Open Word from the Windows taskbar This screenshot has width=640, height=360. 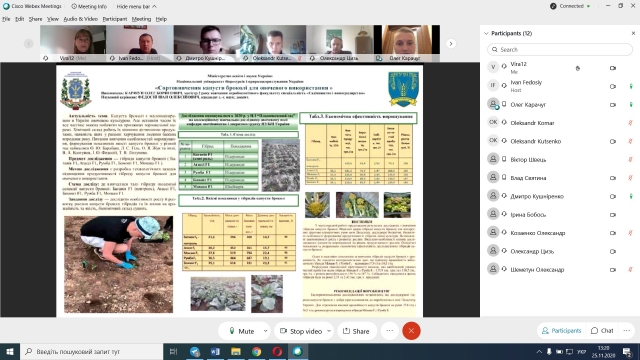click(x=215, y=351)
